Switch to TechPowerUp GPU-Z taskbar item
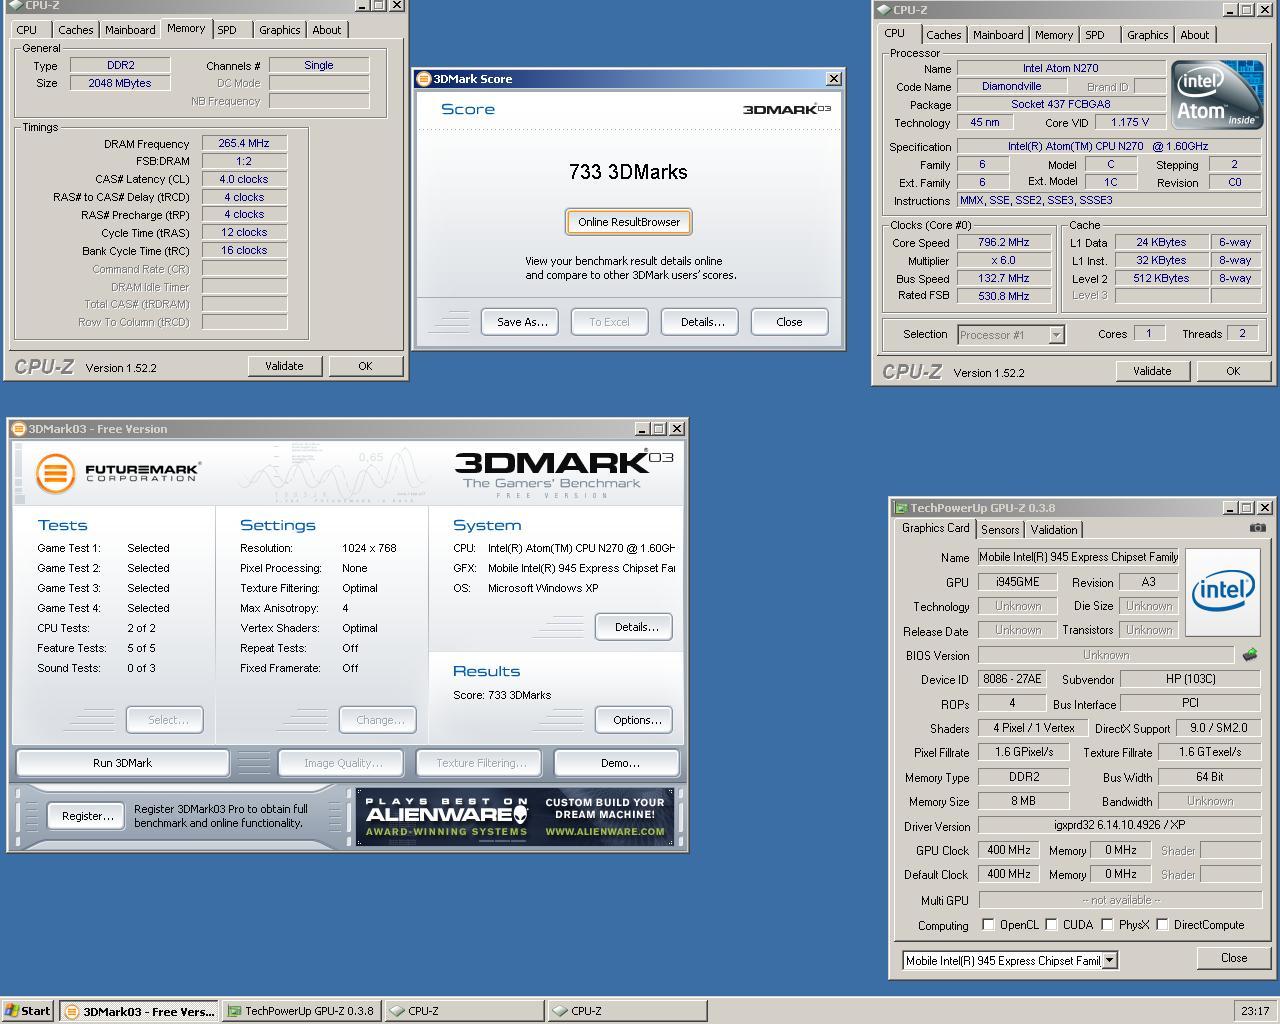The height and width of the screenshot is (1024, 1280). (x=301, y=1011)
